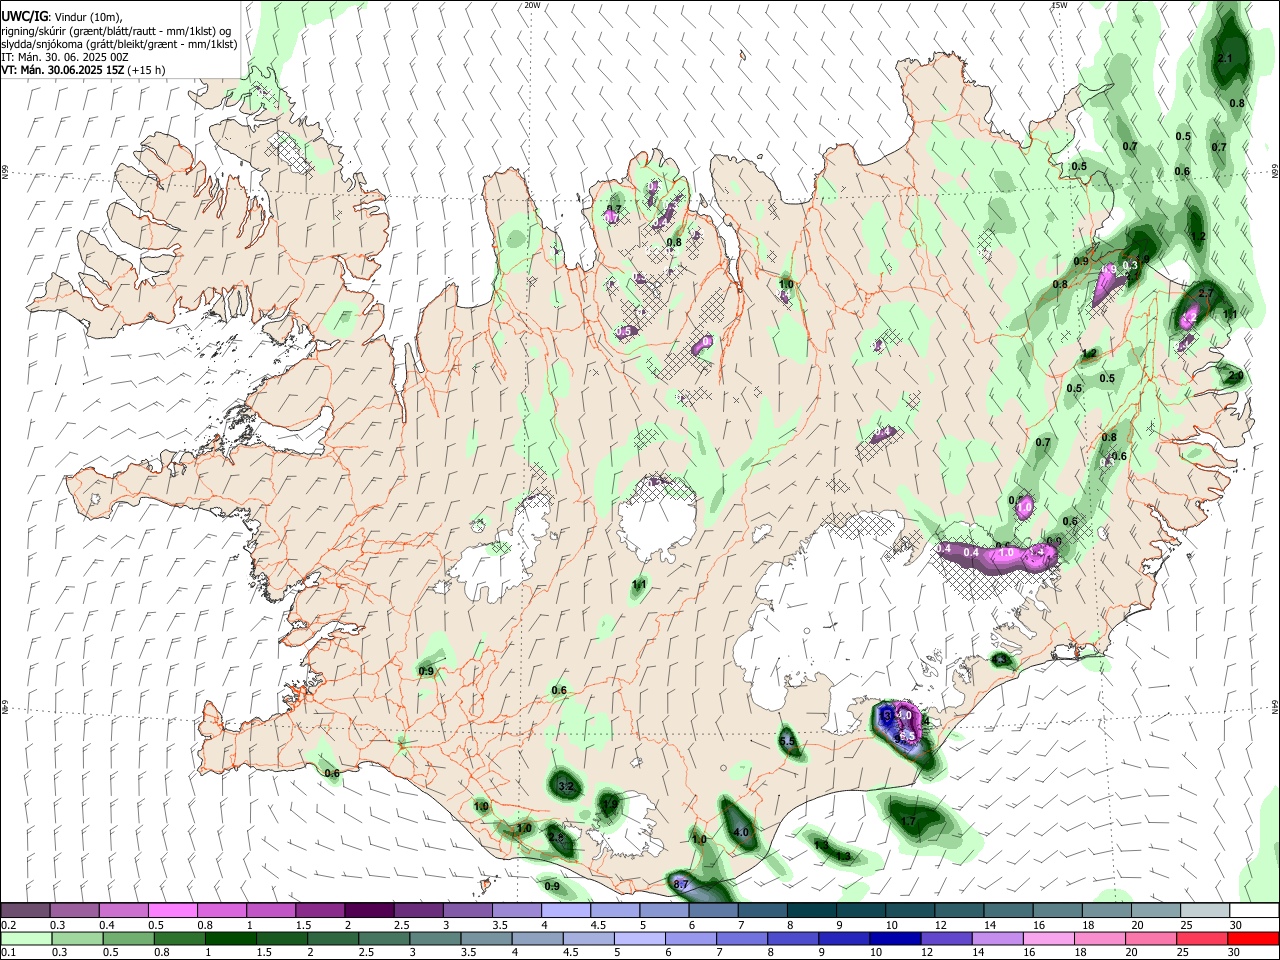The height and width of the screenshot is (960, 1280).
Task: Click the snow legend swatch 6–7 mm
Action: coord(712,910)
